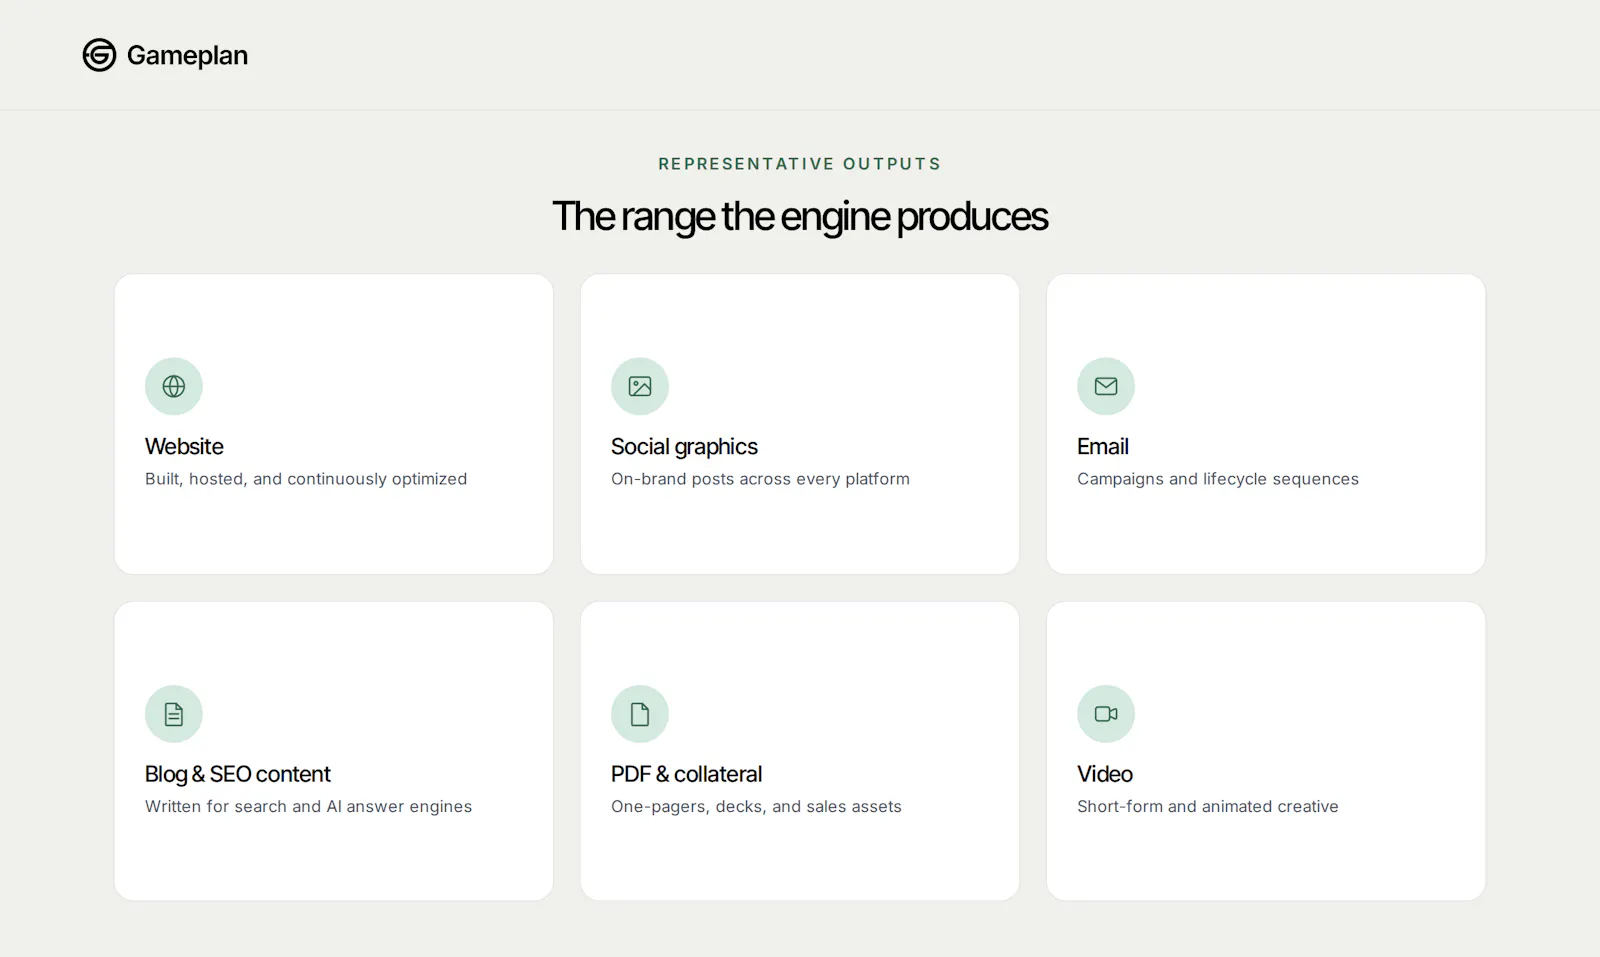Open the PDF & collateral heading
The width and height of the screenshot is (1600, 957).
tap(686, 774)
